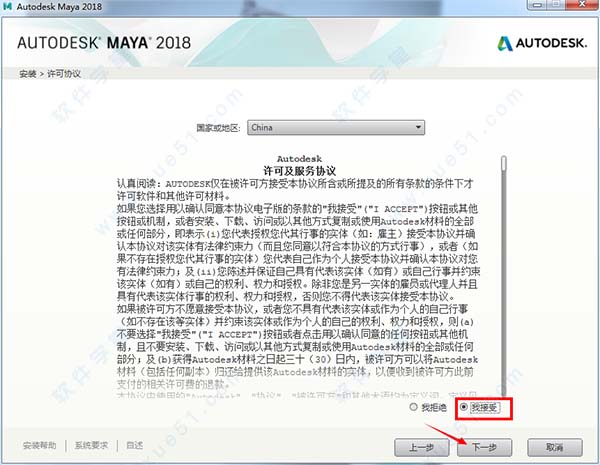Select the 我接受 (I accept) radio button
600x465 pixels.
click(464, 407)
